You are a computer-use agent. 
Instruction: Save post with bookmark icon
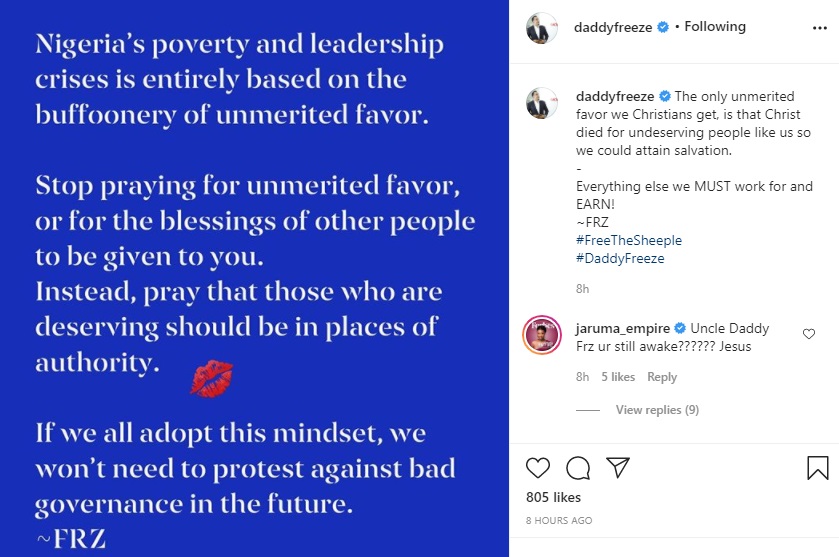(817, 468)
